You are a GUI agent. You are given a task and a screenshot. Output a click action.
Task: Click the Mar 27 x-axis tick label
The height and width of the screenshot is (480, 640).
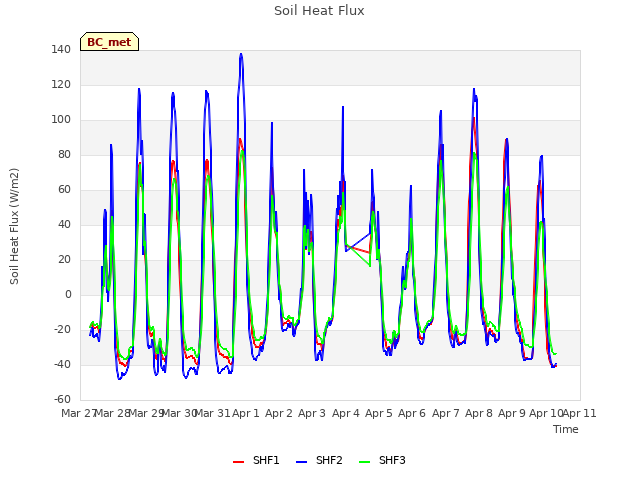[78, 413]
